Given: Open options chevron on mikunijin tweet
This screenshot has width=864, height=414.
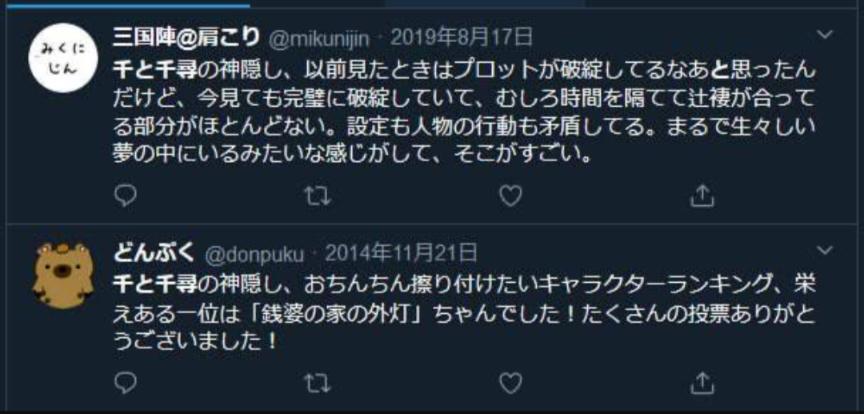Looking at the screenshot, I should tap(824, 35).
